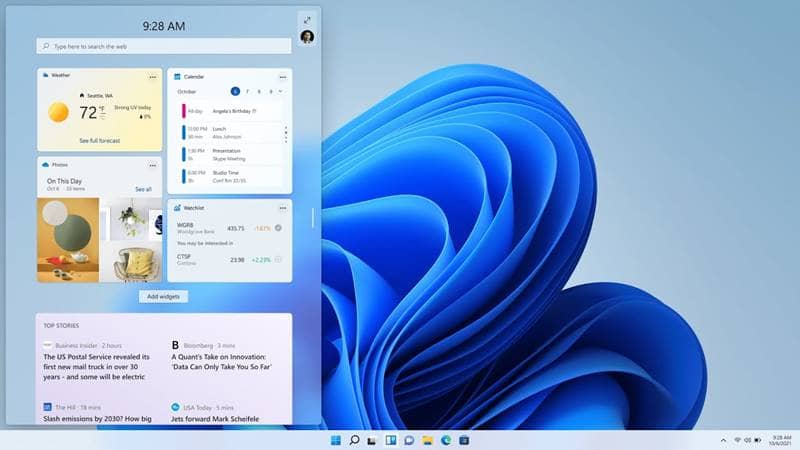Screen dimensions: 800x450
Task: Click the Watchlist chart icon
Action: pos(177,208)
